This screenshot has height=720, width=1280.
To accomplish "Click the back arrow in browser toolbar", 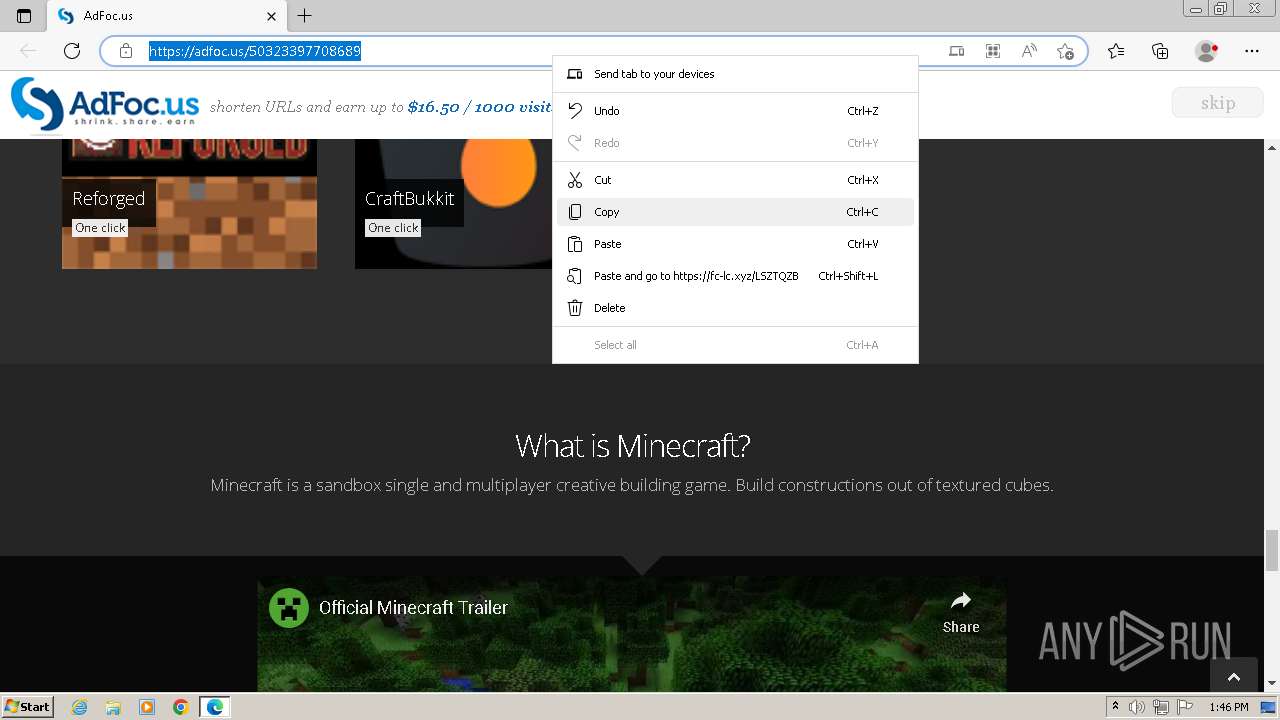I will click(28, 51).
